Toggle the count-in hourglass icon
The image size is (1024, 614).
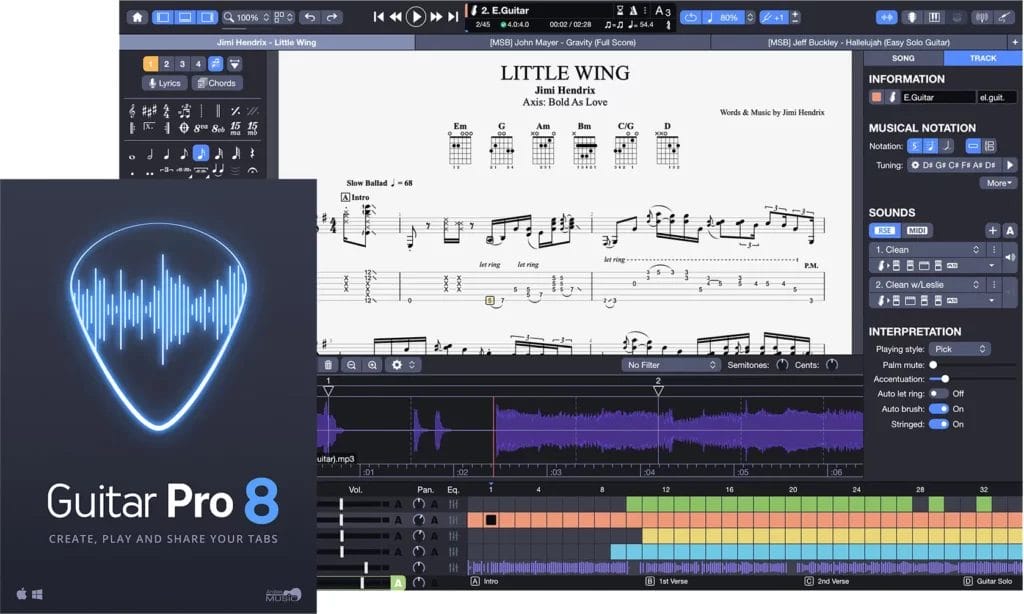[x=620, y=10]
